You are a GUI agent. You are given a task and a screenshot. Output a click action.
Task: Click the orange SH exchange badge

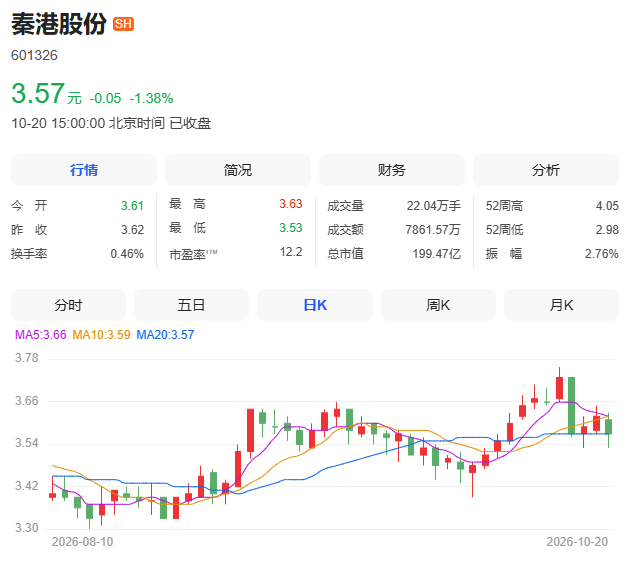(123, 24)
